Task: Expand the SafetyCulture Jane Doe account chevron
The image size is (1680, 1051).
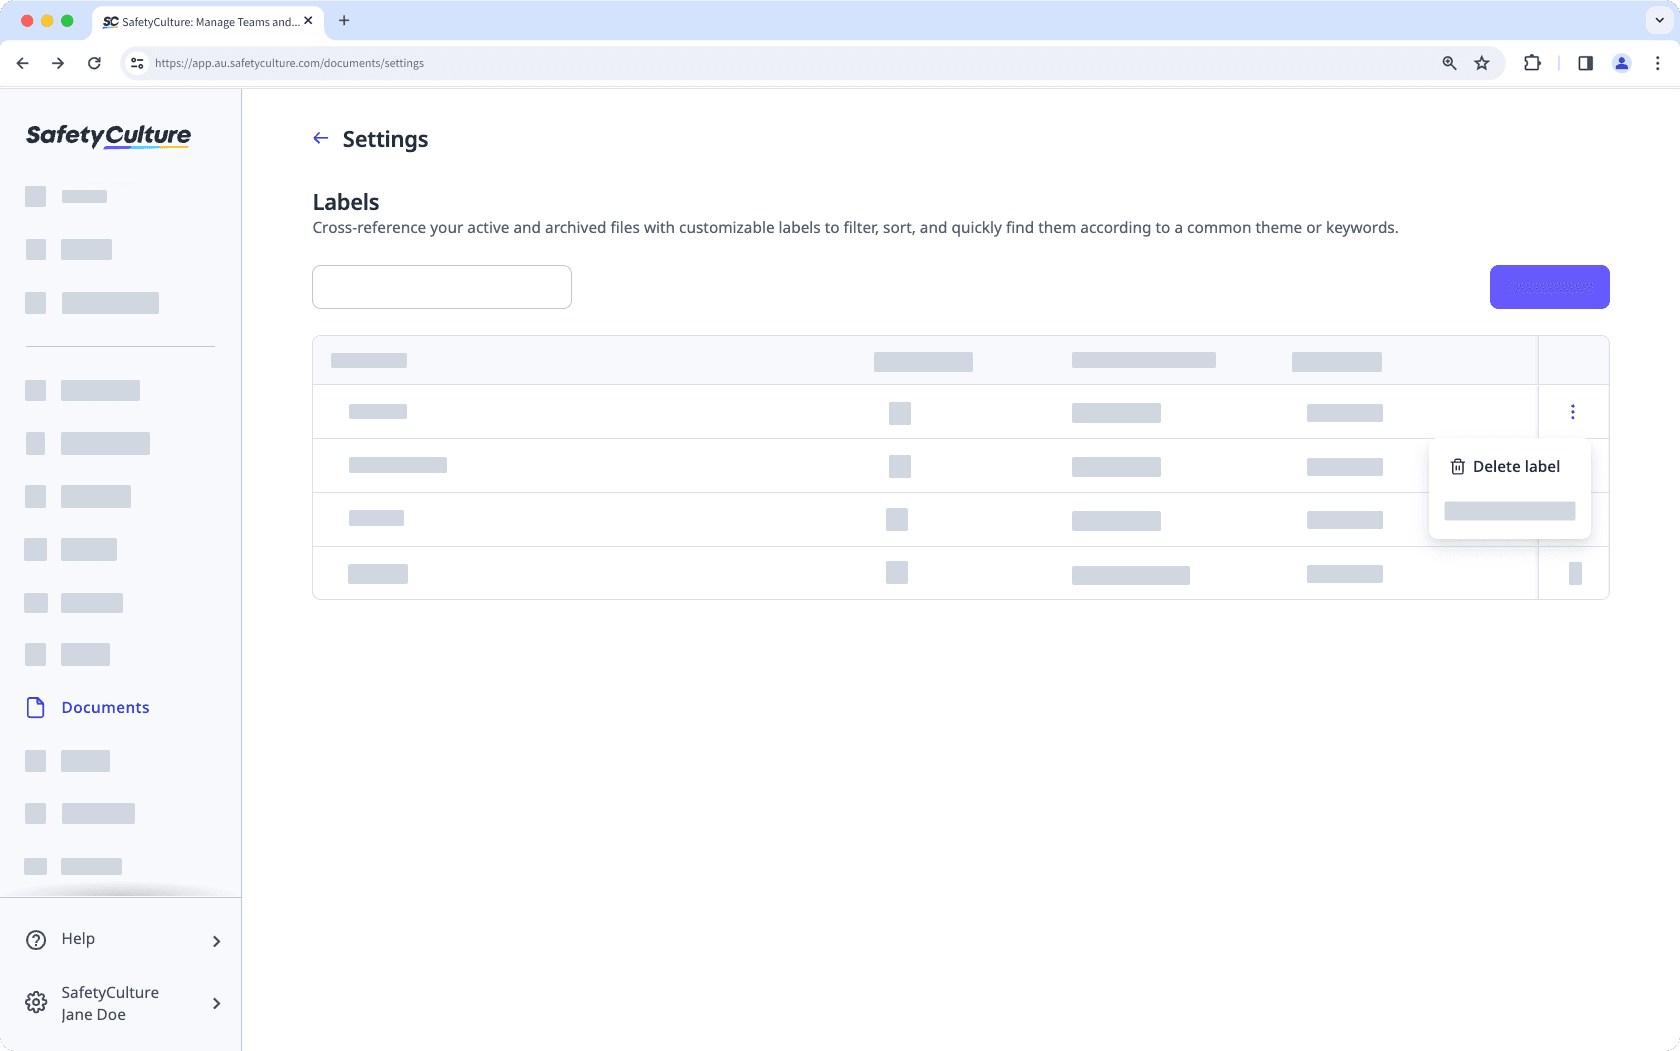Action: pyautogui.click(x=216, y=1003)
